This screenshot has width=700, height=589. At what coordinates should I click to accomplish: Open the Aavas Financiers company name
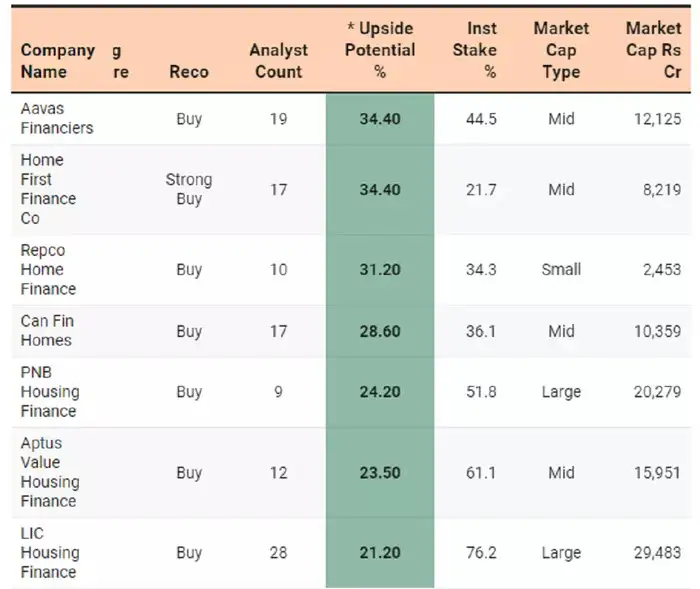(x=57, y=119)
